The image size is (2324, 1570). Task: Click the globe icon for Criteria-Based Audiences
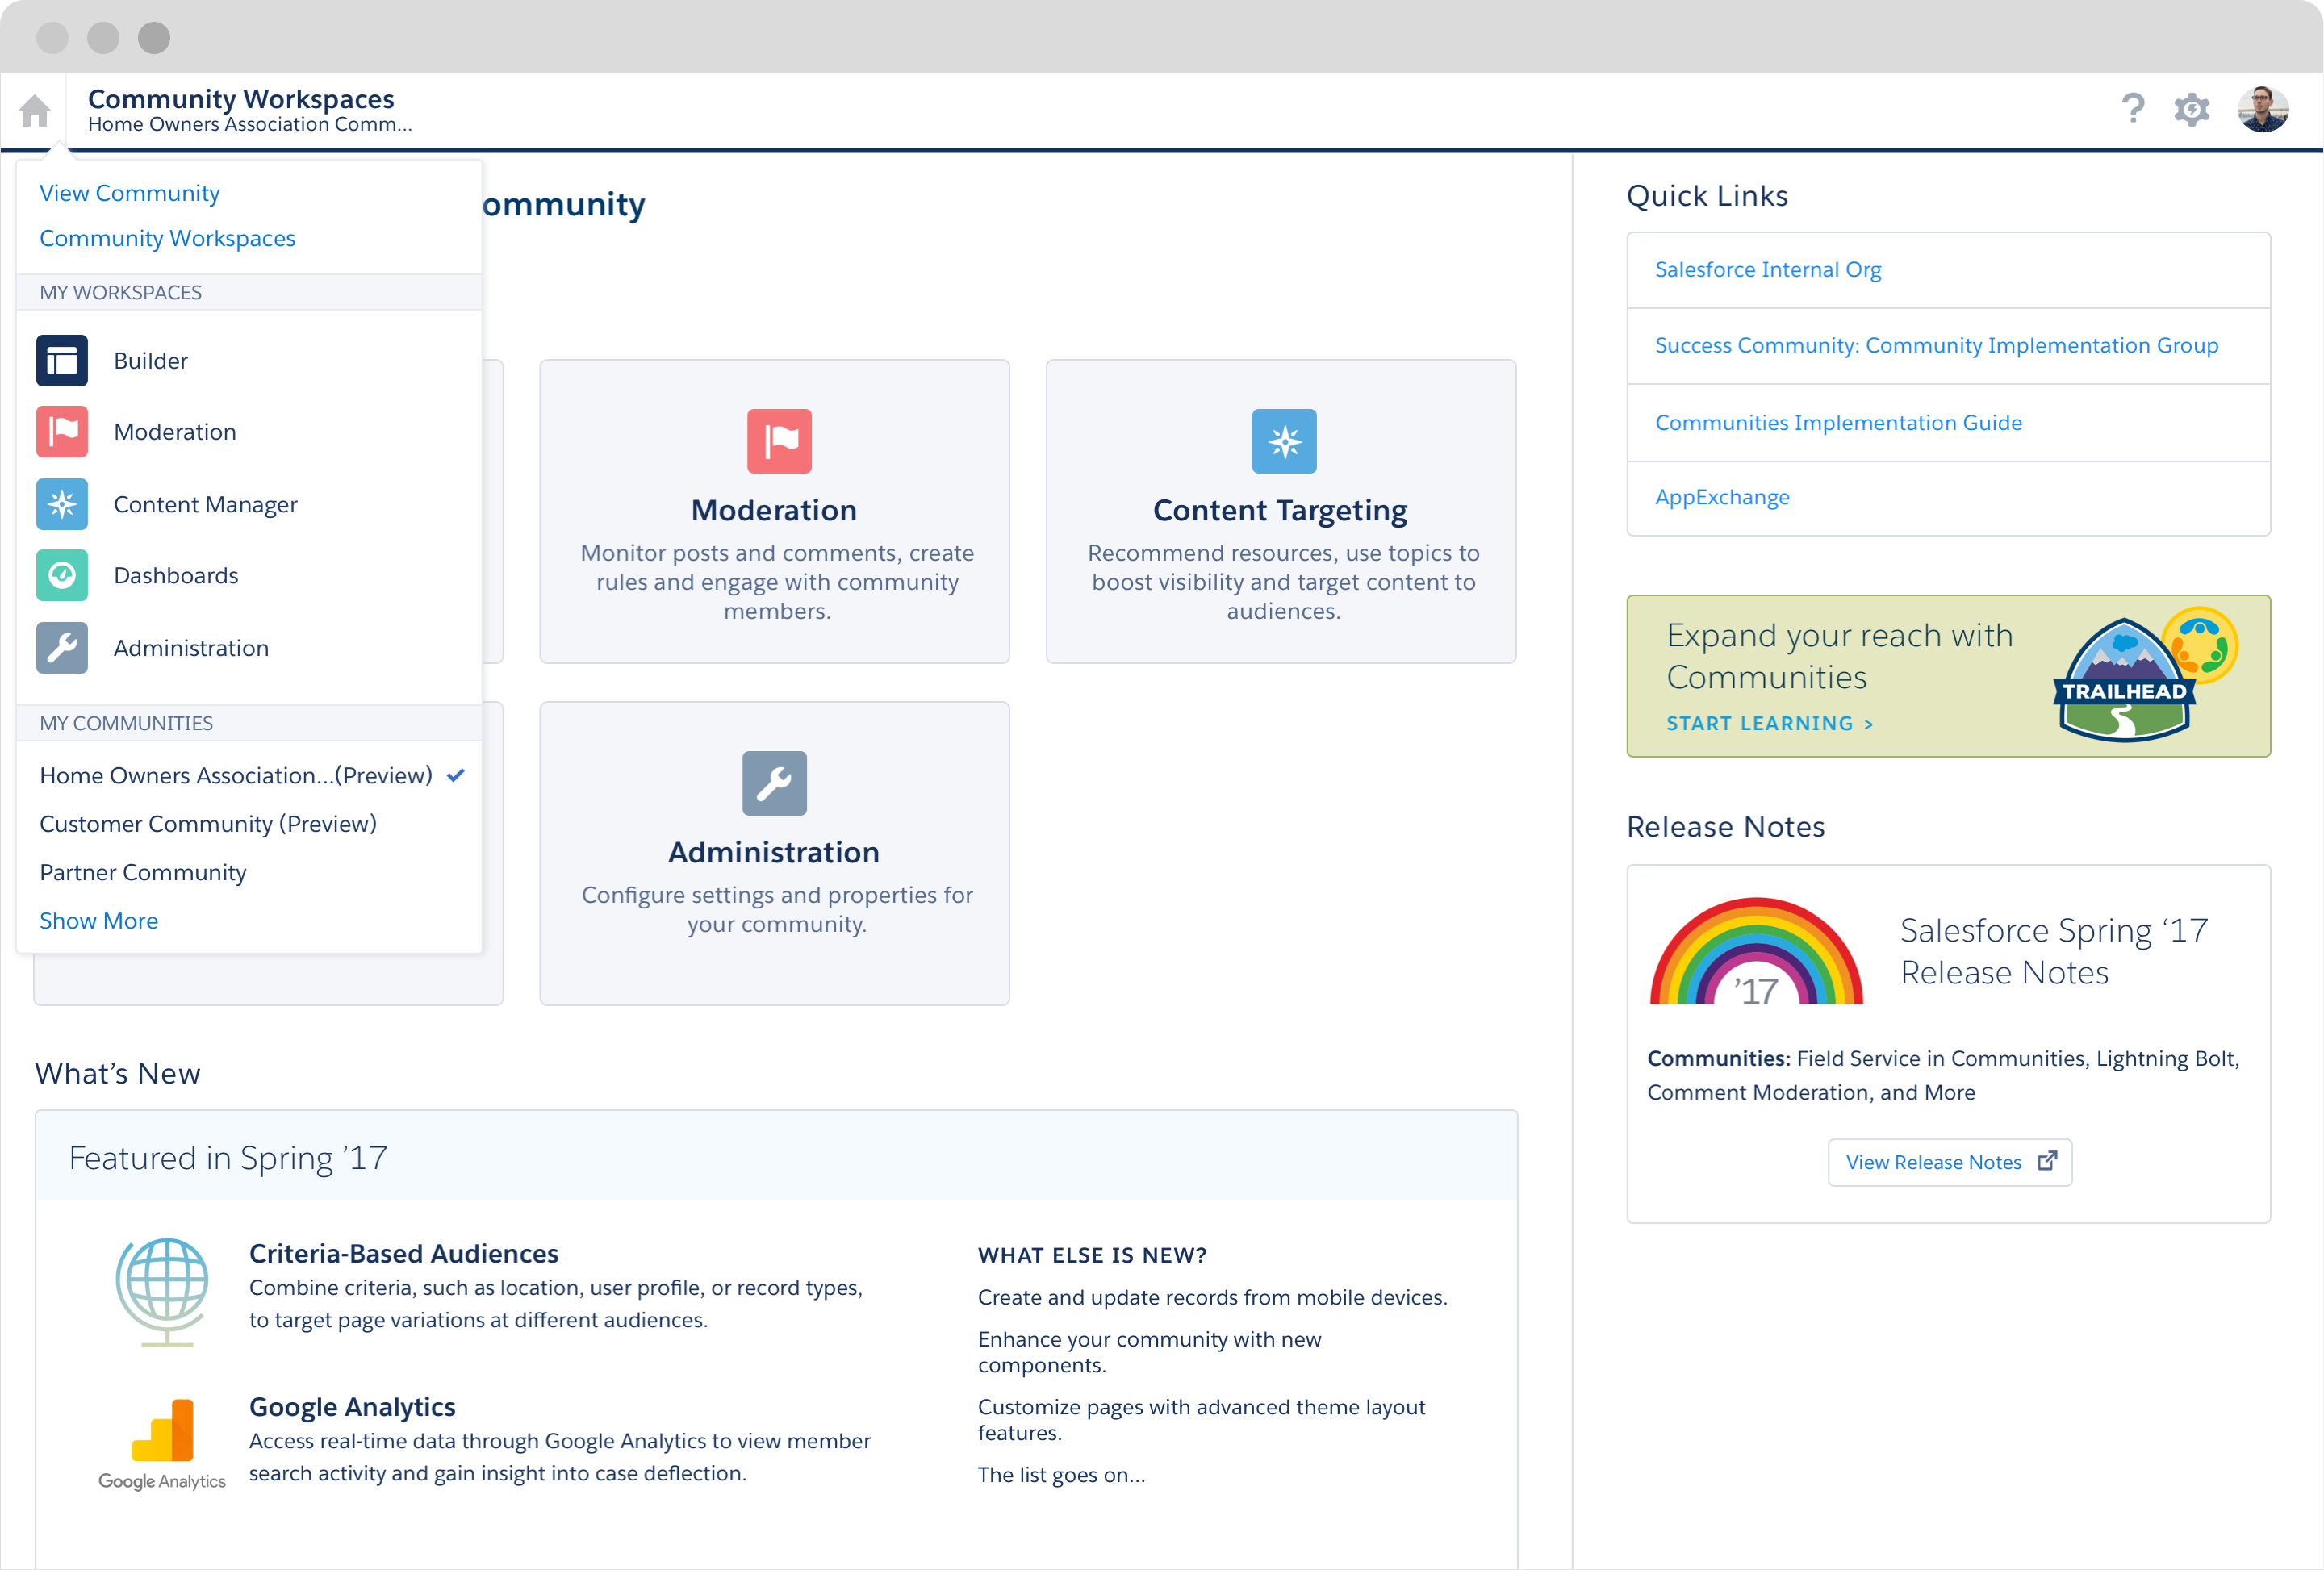click(x=163, y=1292)
